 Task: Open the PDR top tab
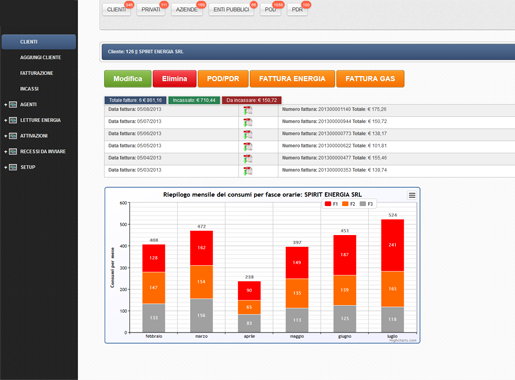coord(297,10)
